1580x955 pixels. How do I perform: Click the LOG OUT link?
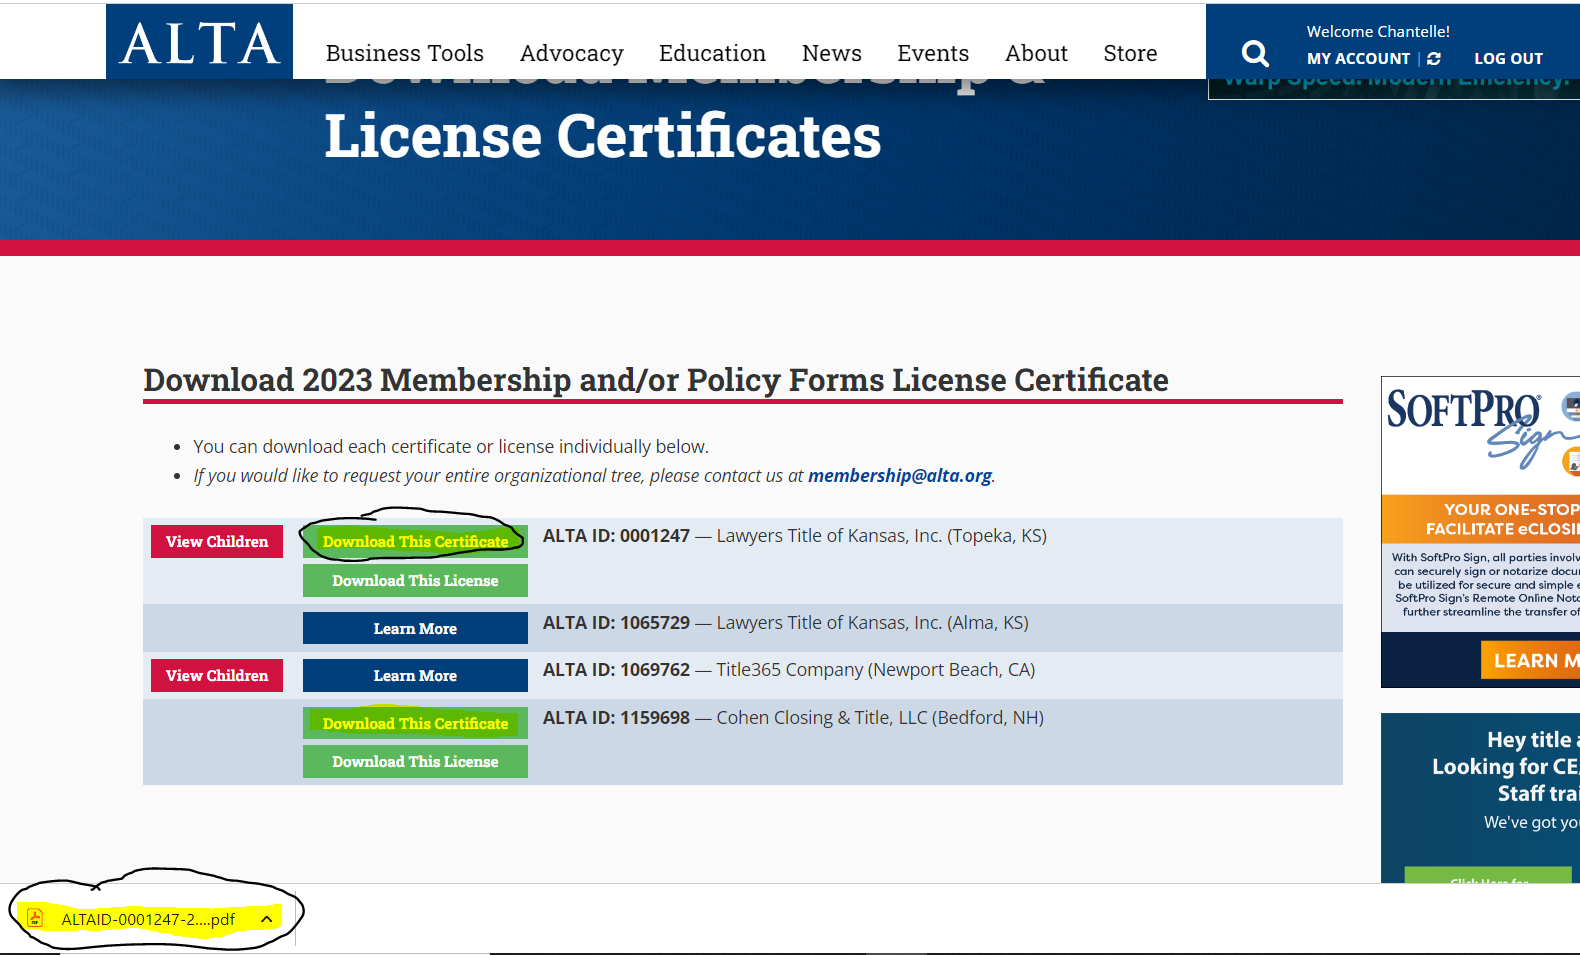click(x=1508, y=59)
